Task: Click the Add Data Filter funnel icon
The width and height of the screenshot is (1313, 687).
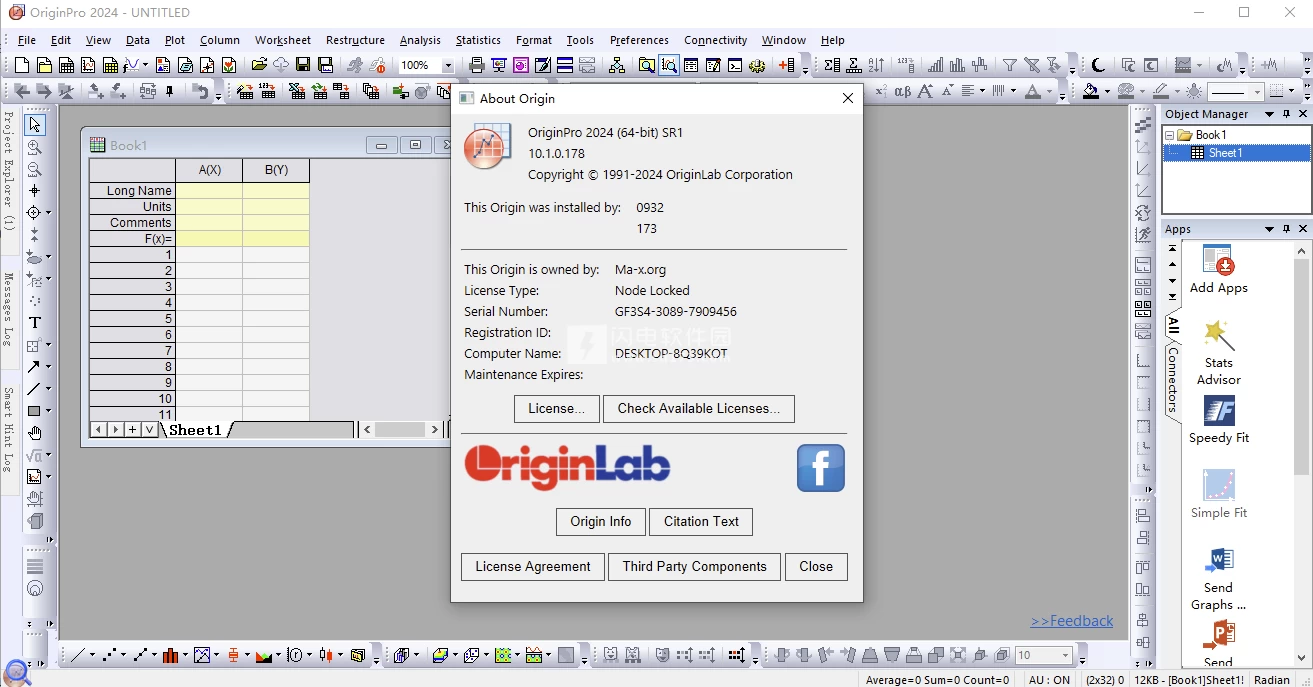Action: point(1010,66)
